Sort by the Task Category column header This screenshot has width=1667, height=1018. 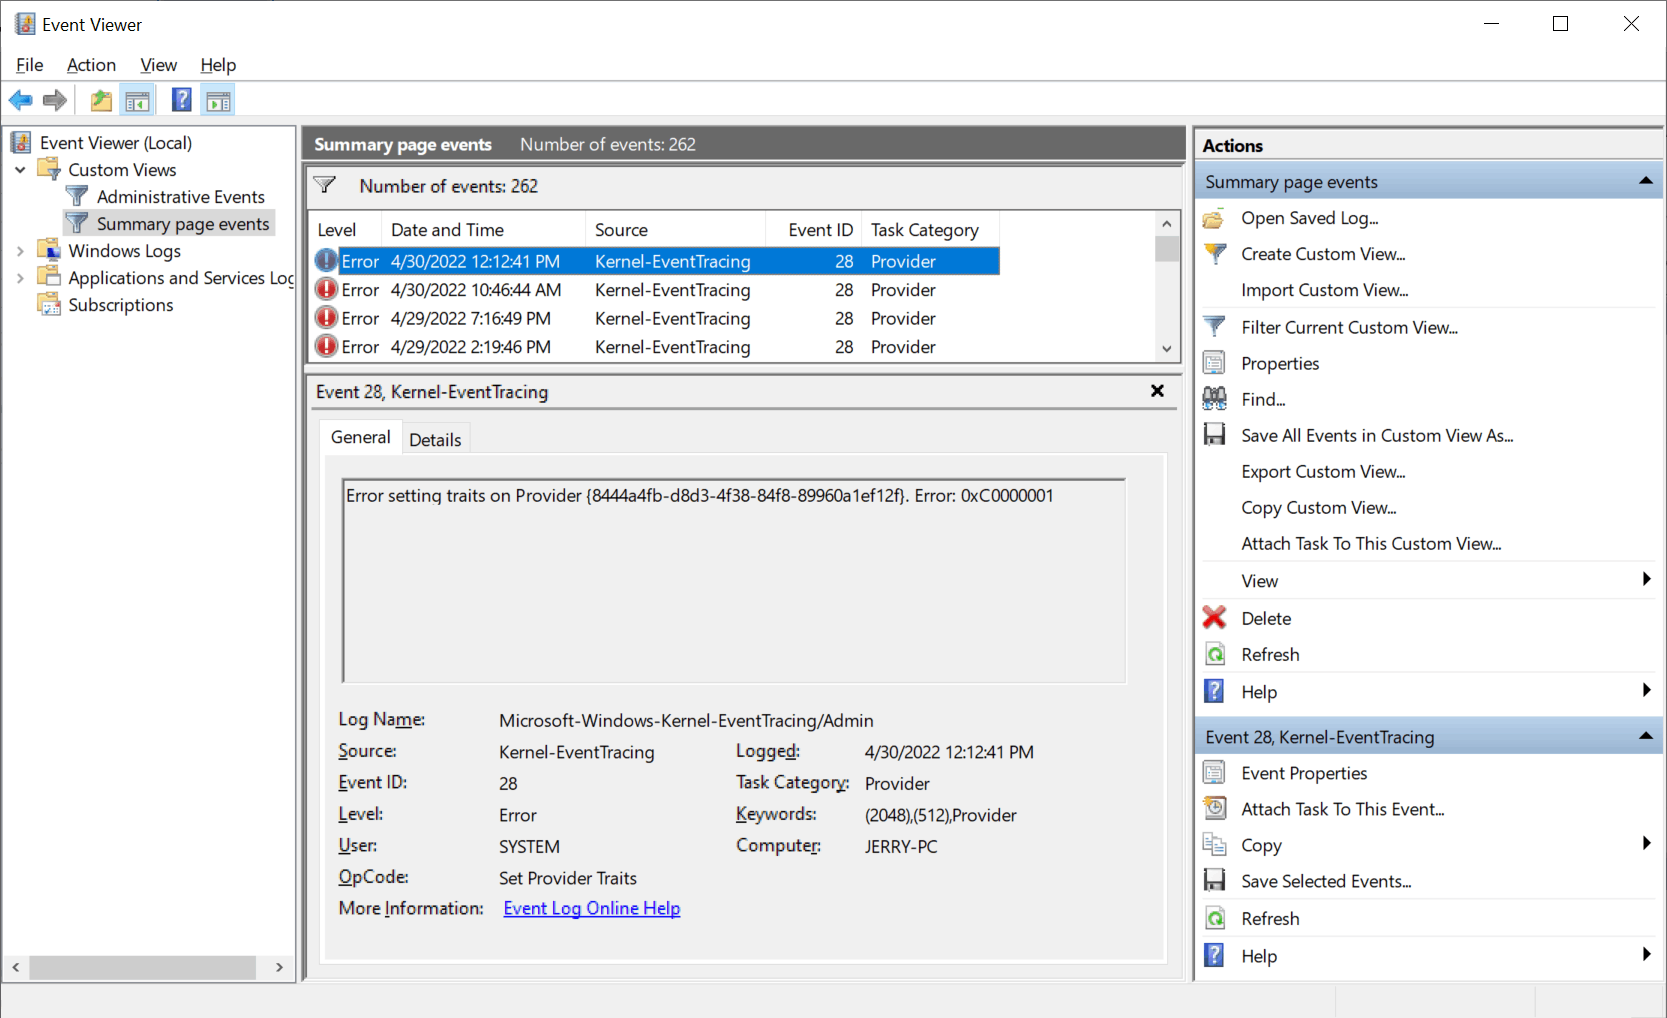pyautogui.click(x=931, y=230)
